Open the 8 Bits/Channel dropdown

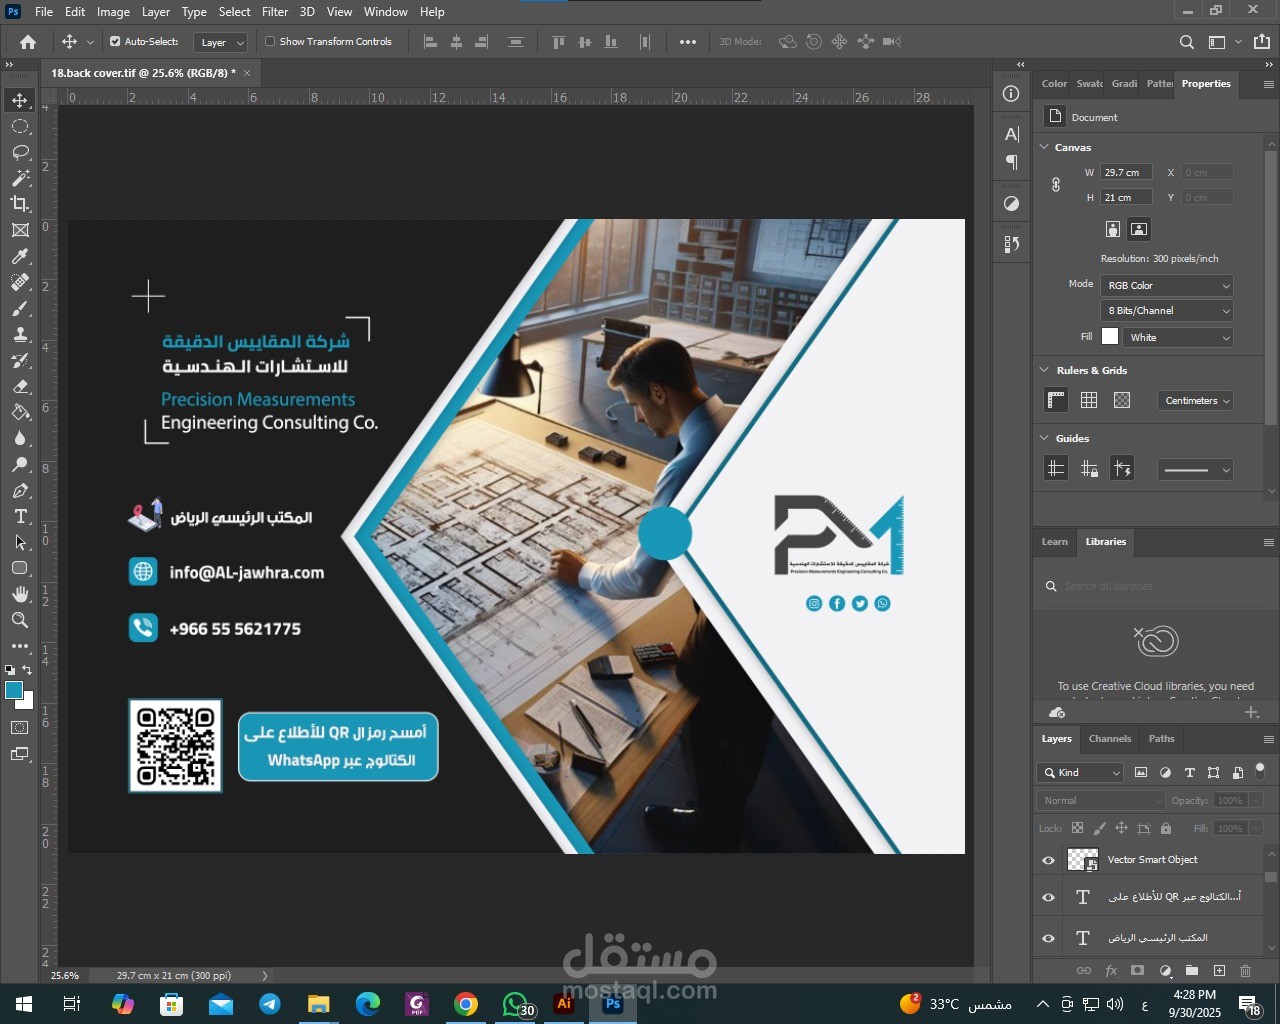tap(1166, 311)
